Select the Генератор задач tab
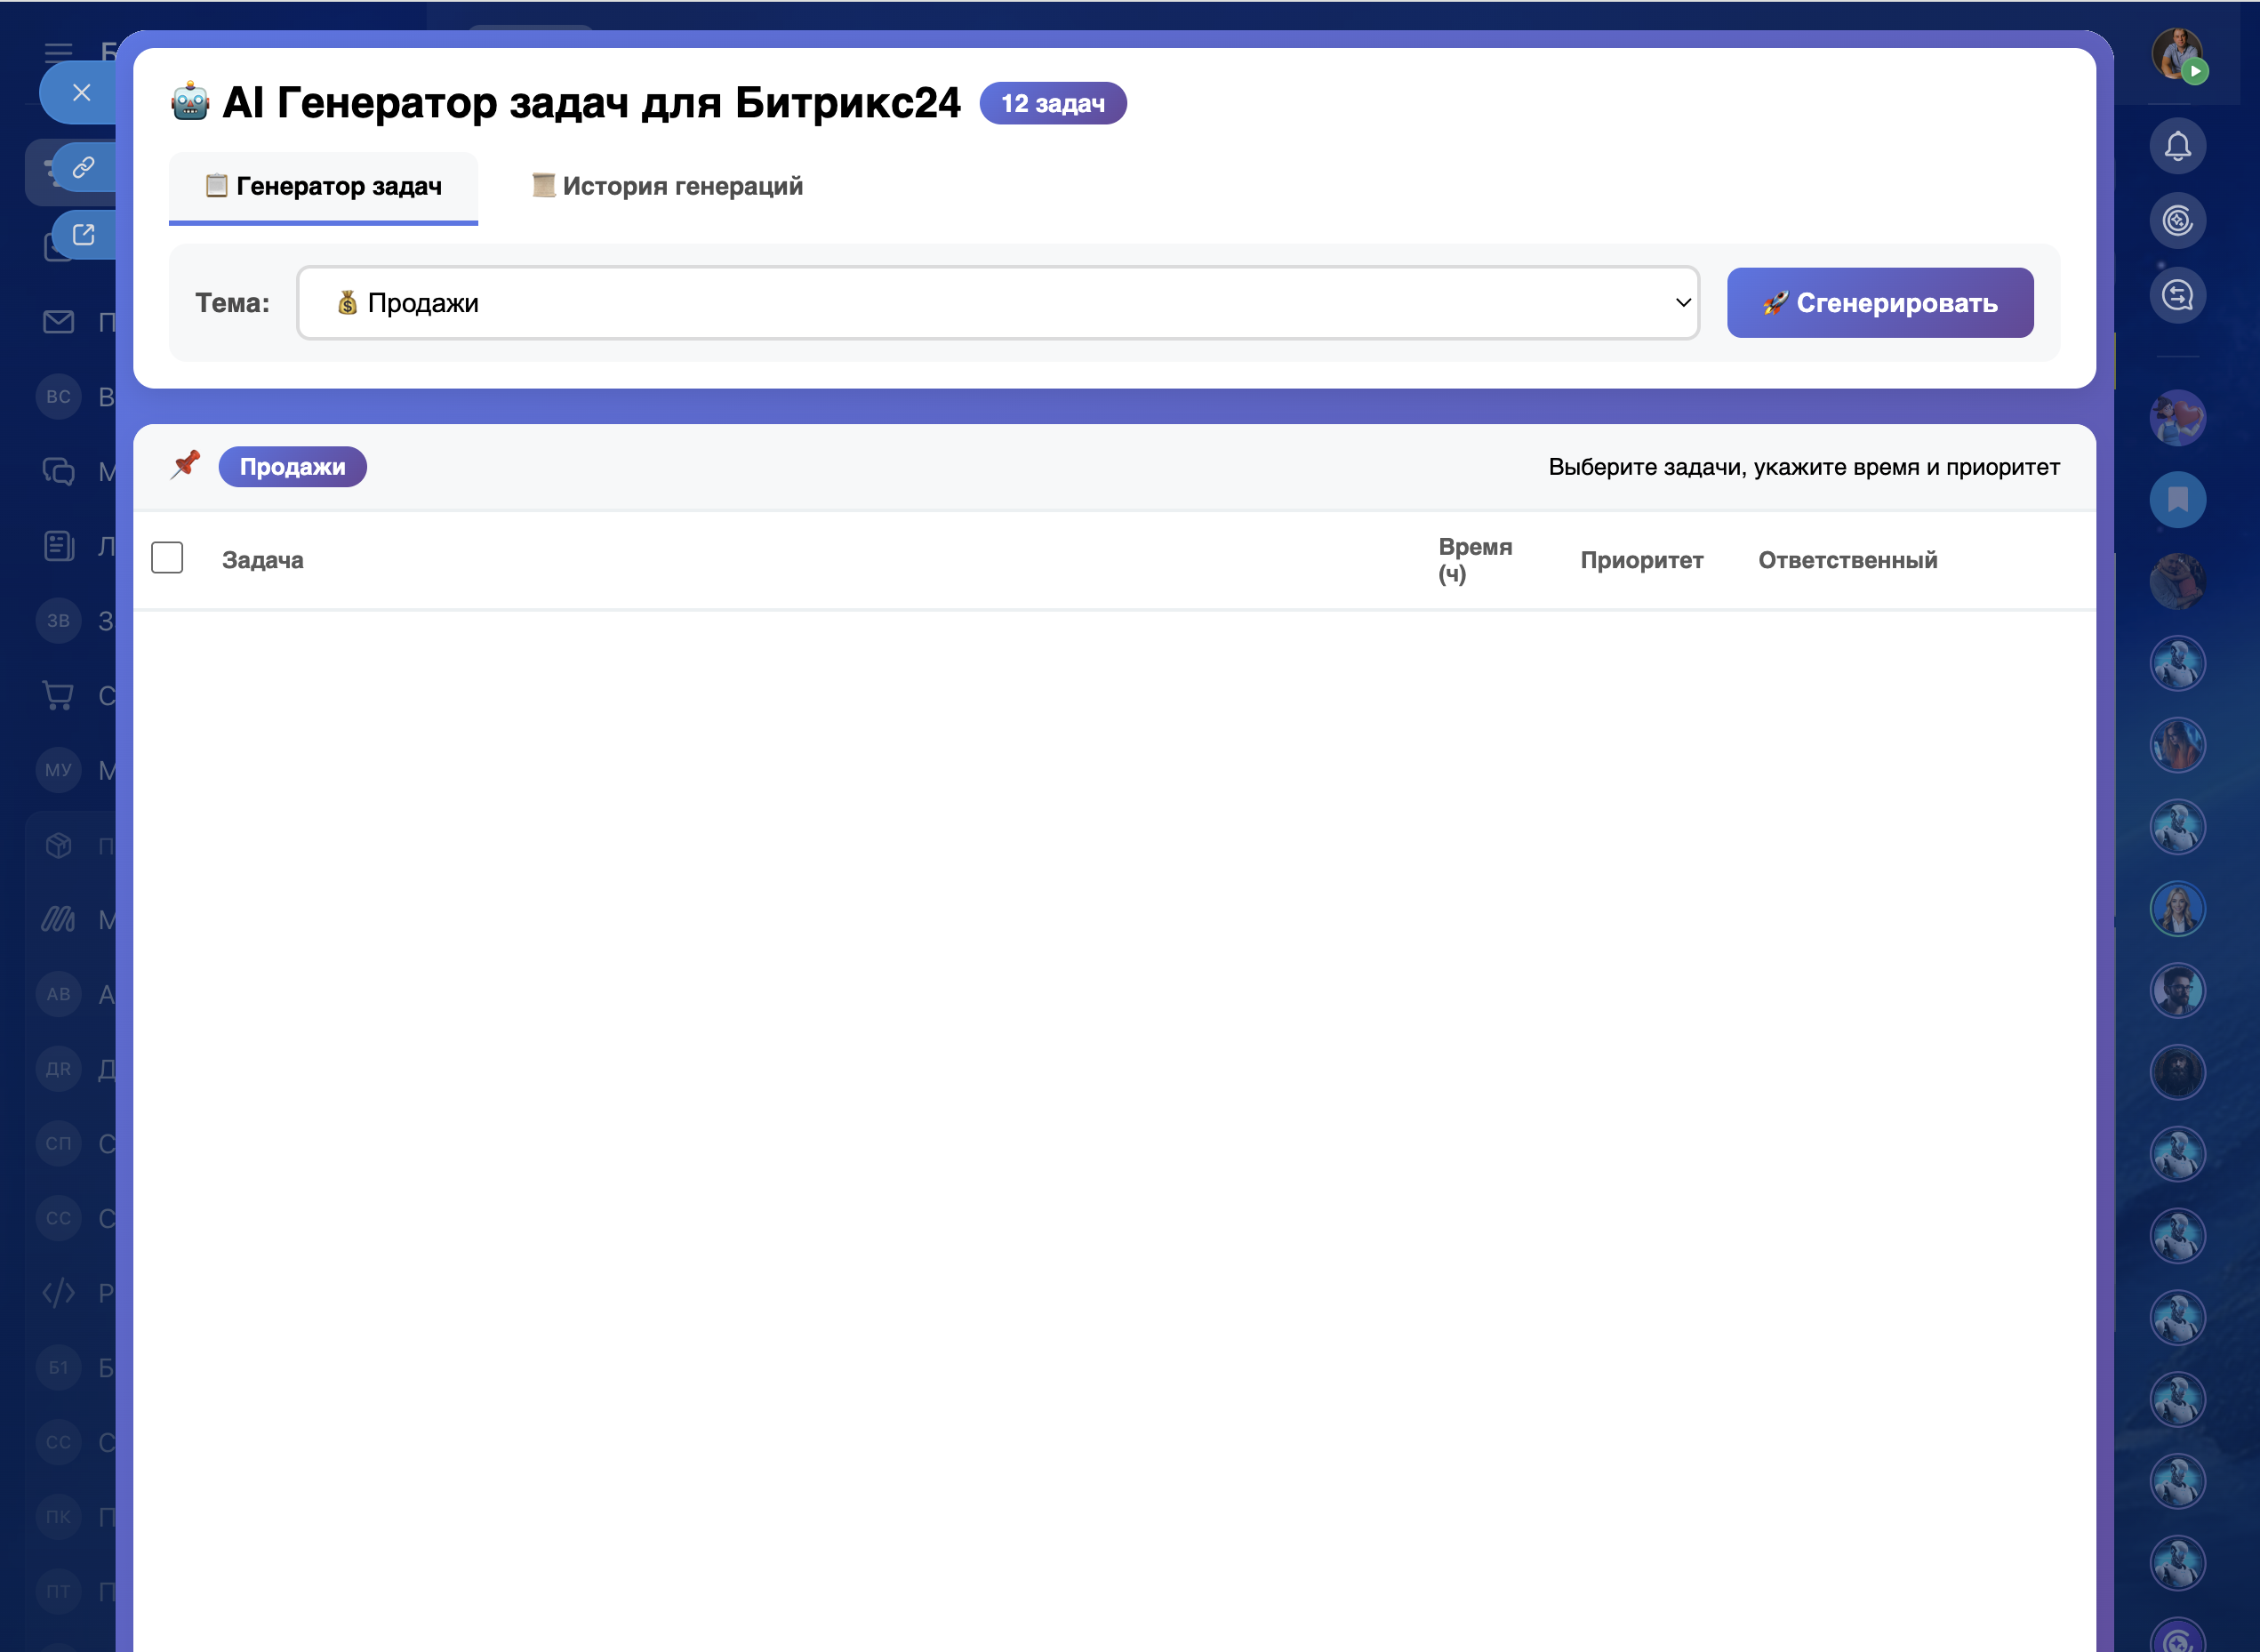 323,187
